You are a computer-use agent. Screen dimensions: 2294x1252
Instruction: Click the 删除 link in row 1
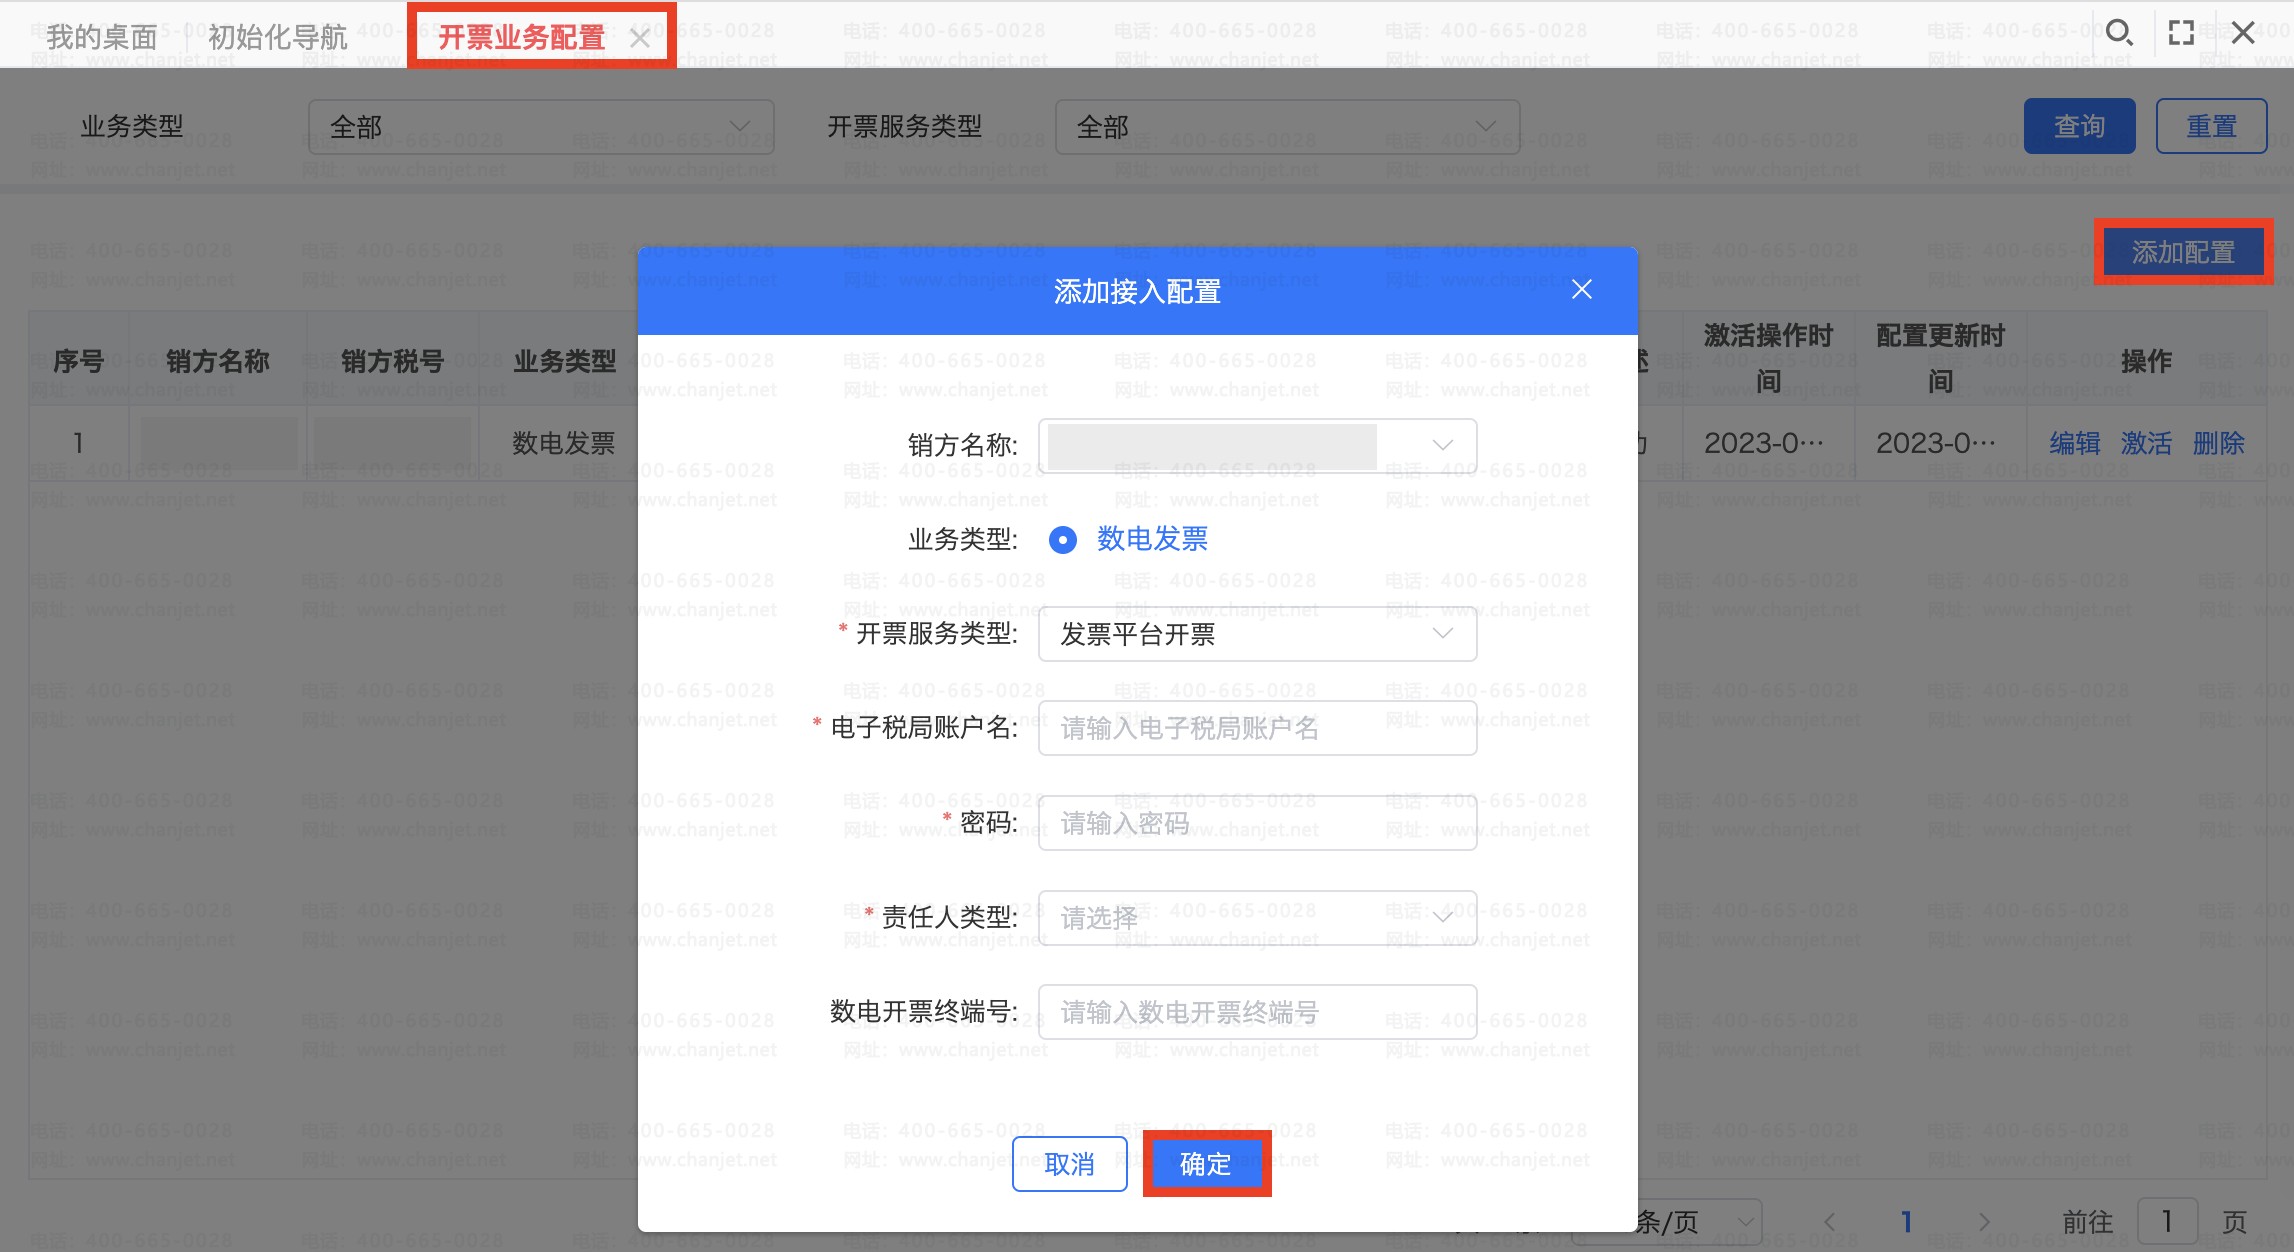(x=2218, y=443)
